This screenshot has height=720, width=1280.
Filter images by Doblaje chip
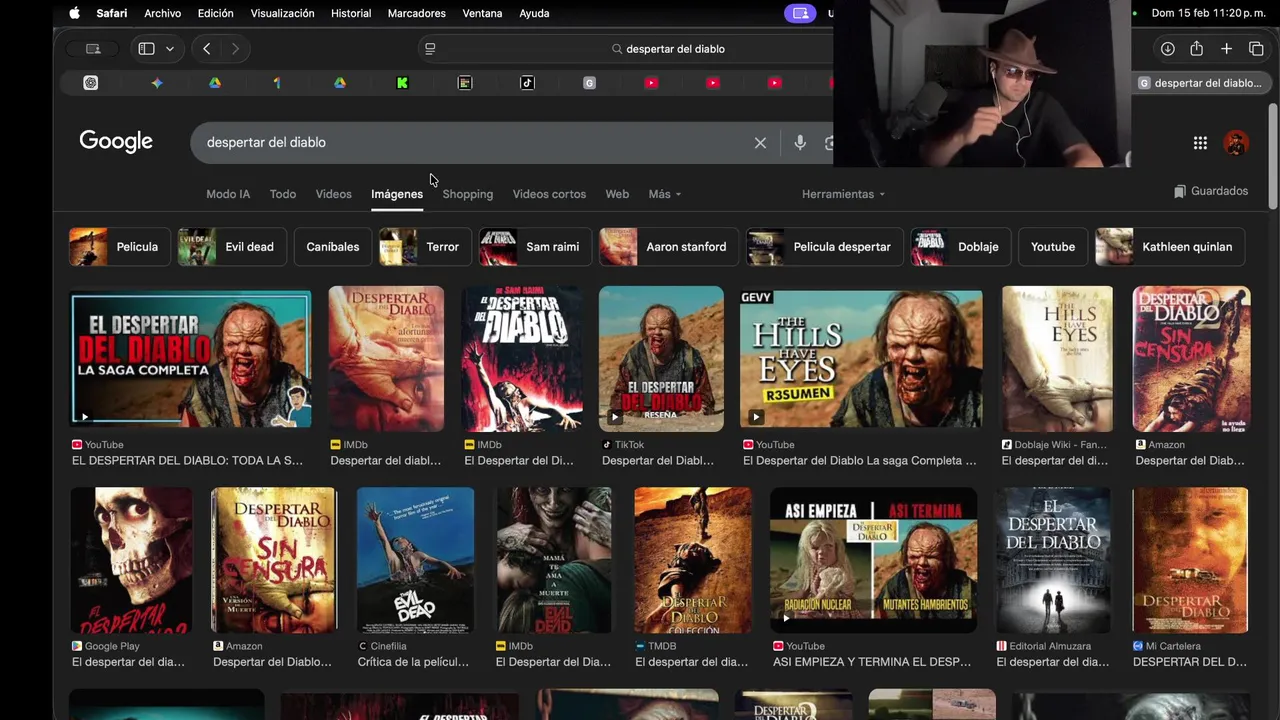[961, 247]
